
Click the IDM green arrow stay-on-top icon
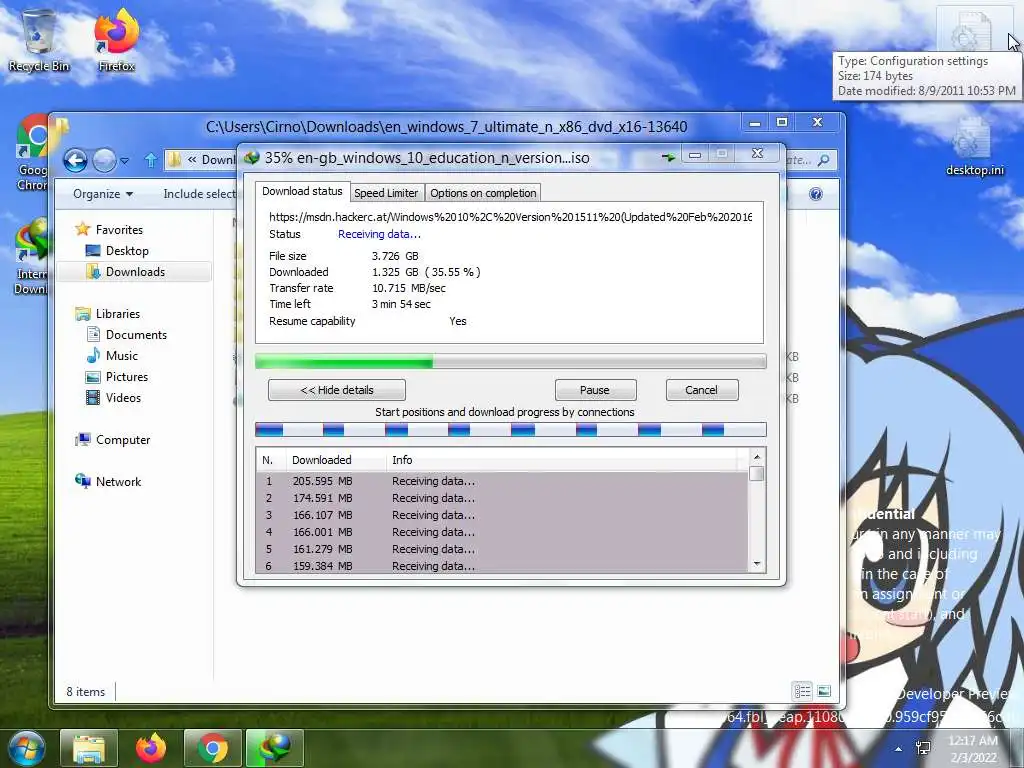click(x=668, y=157)
